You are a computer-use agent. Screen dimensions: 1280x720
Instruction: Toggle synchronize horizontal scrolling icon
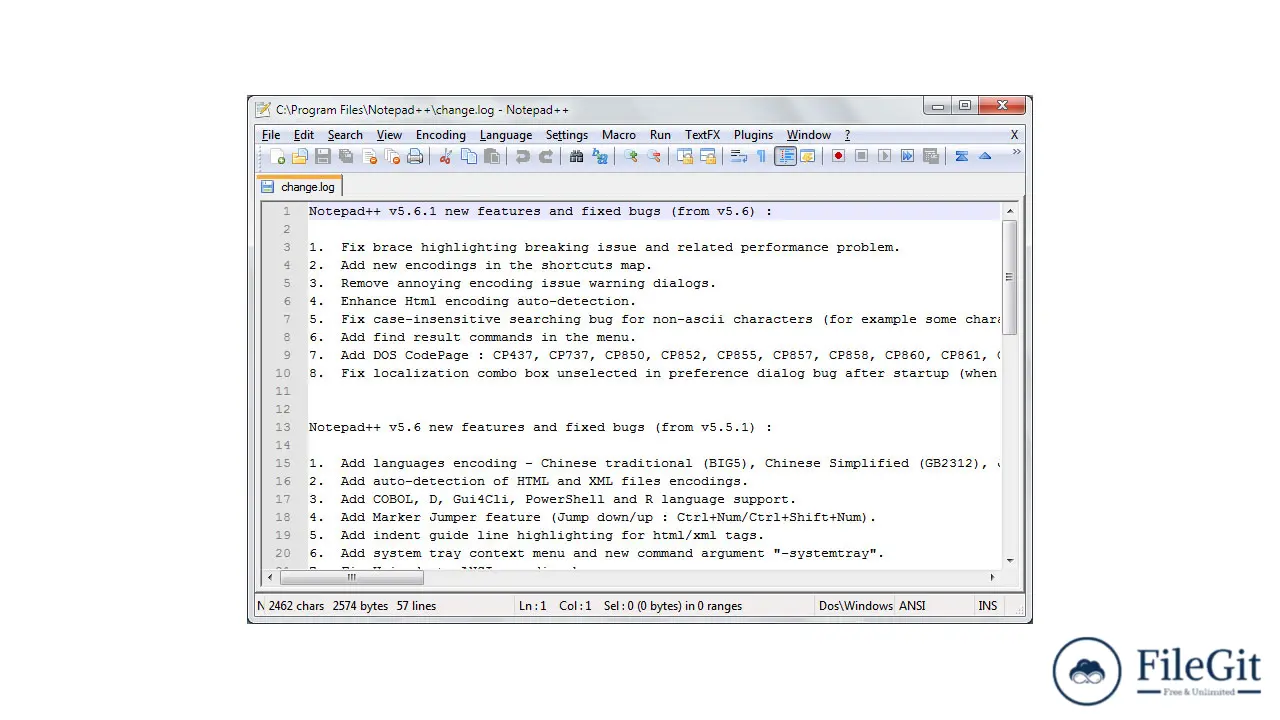tap(708, 156)
